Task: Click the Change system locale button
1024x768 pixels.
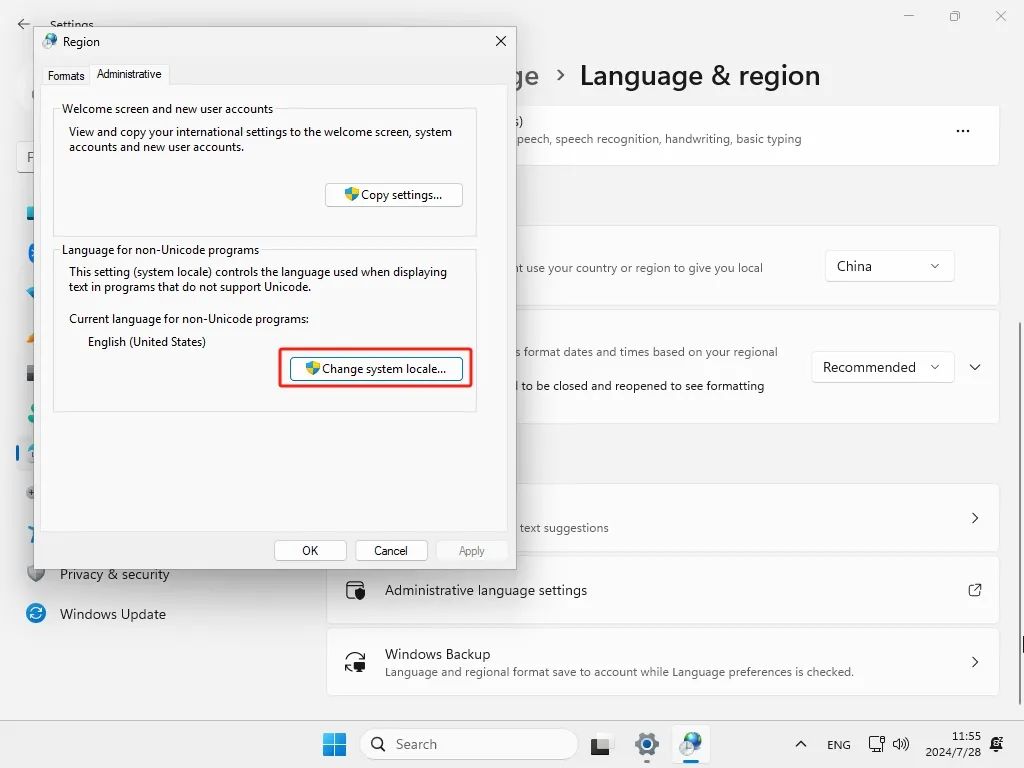Action: [376, 369]
